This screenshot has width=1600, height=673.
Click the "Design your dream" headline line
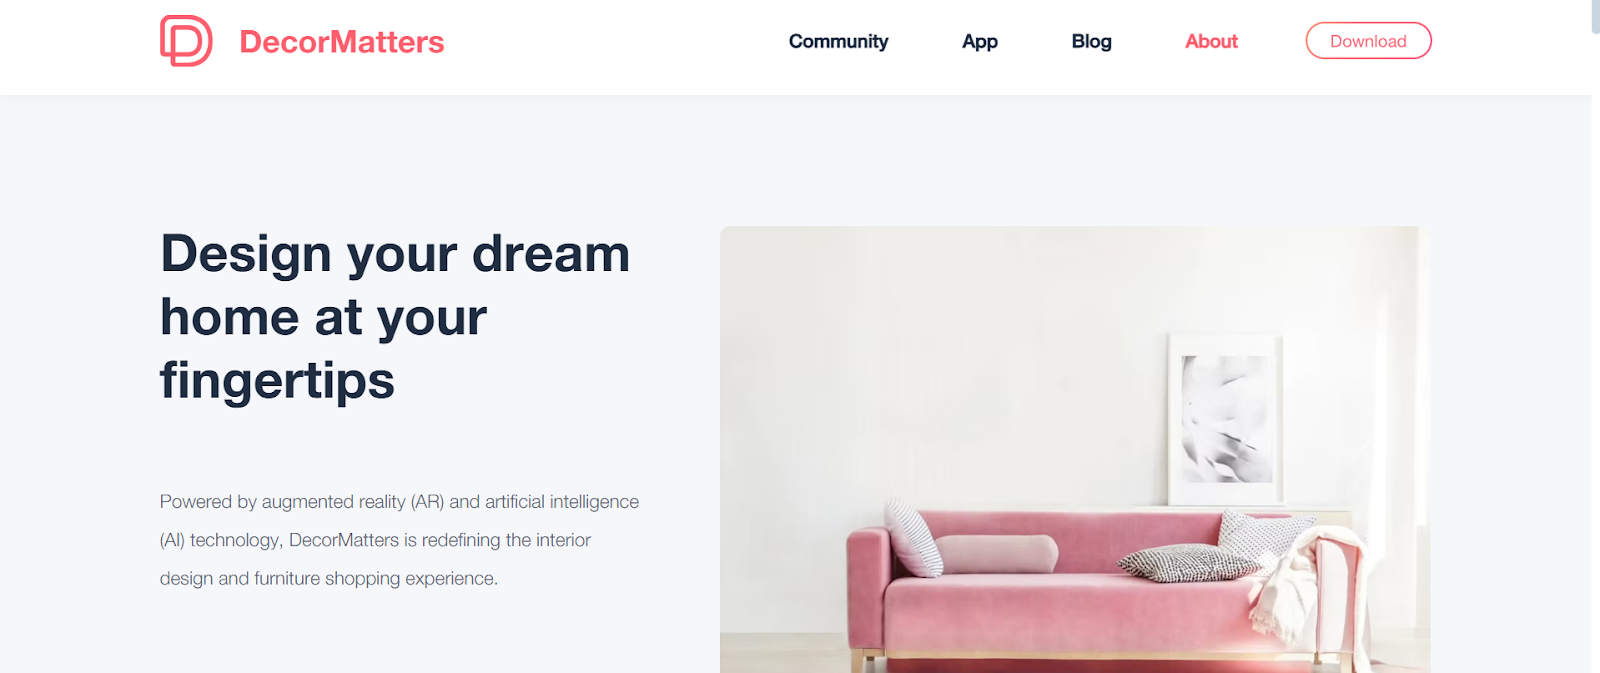(395, 254)
